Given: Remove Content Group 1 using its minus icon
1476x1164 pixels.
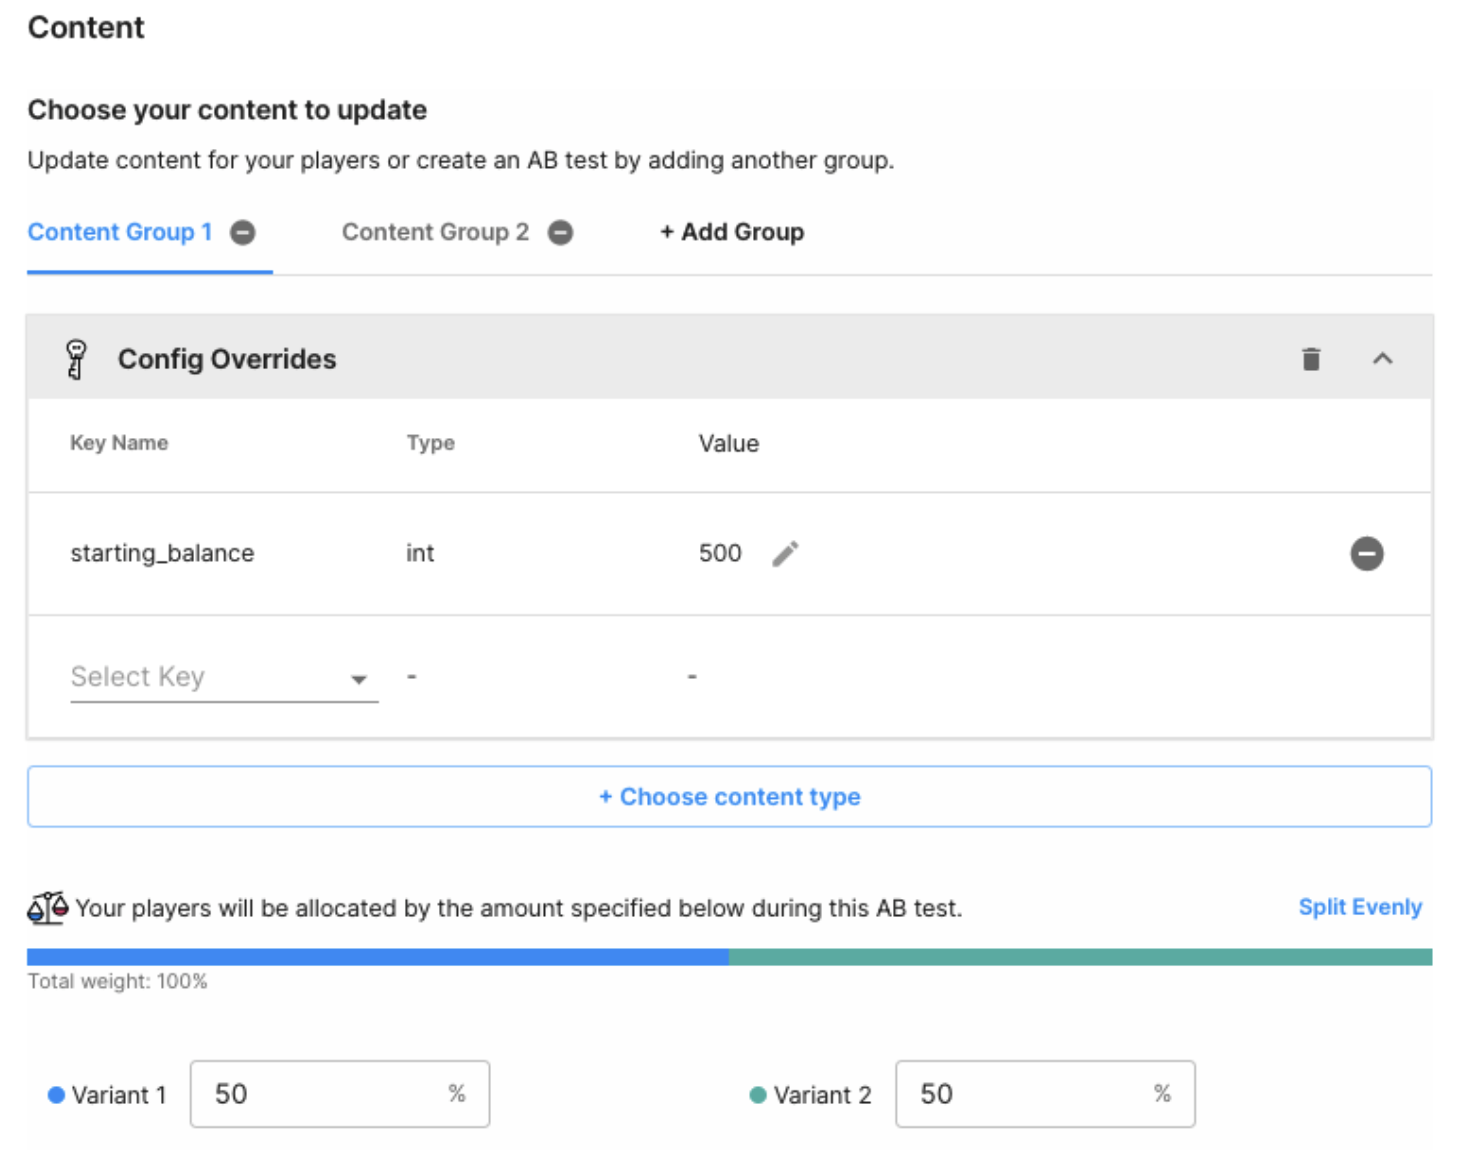Looking at the screenshot, I should (243, 233).
